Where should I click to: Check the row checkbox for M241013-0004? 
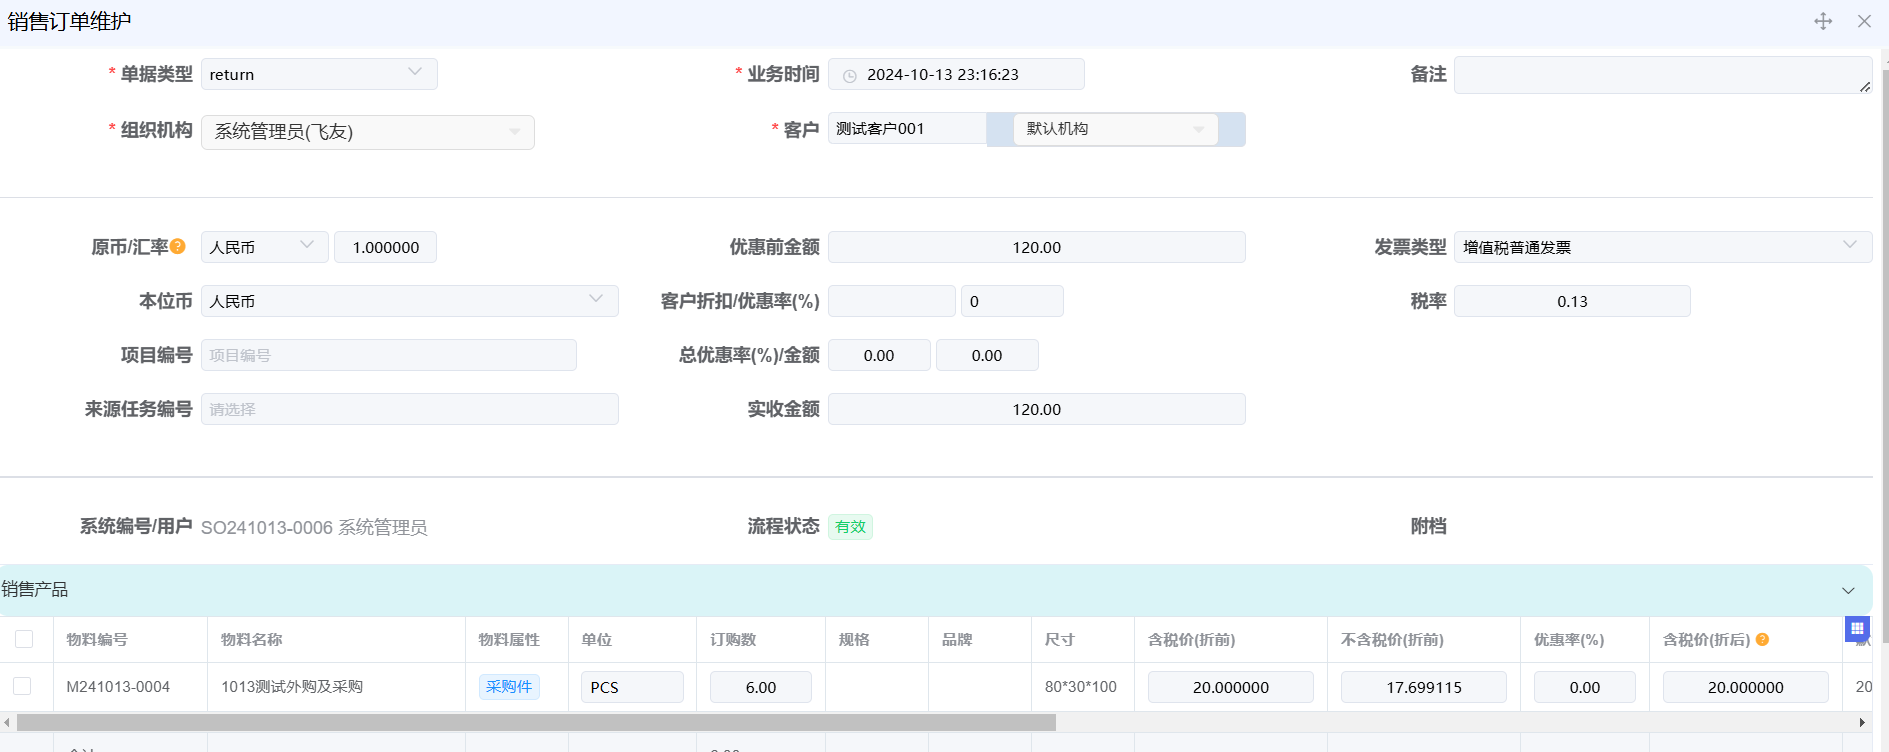point(22,686)
